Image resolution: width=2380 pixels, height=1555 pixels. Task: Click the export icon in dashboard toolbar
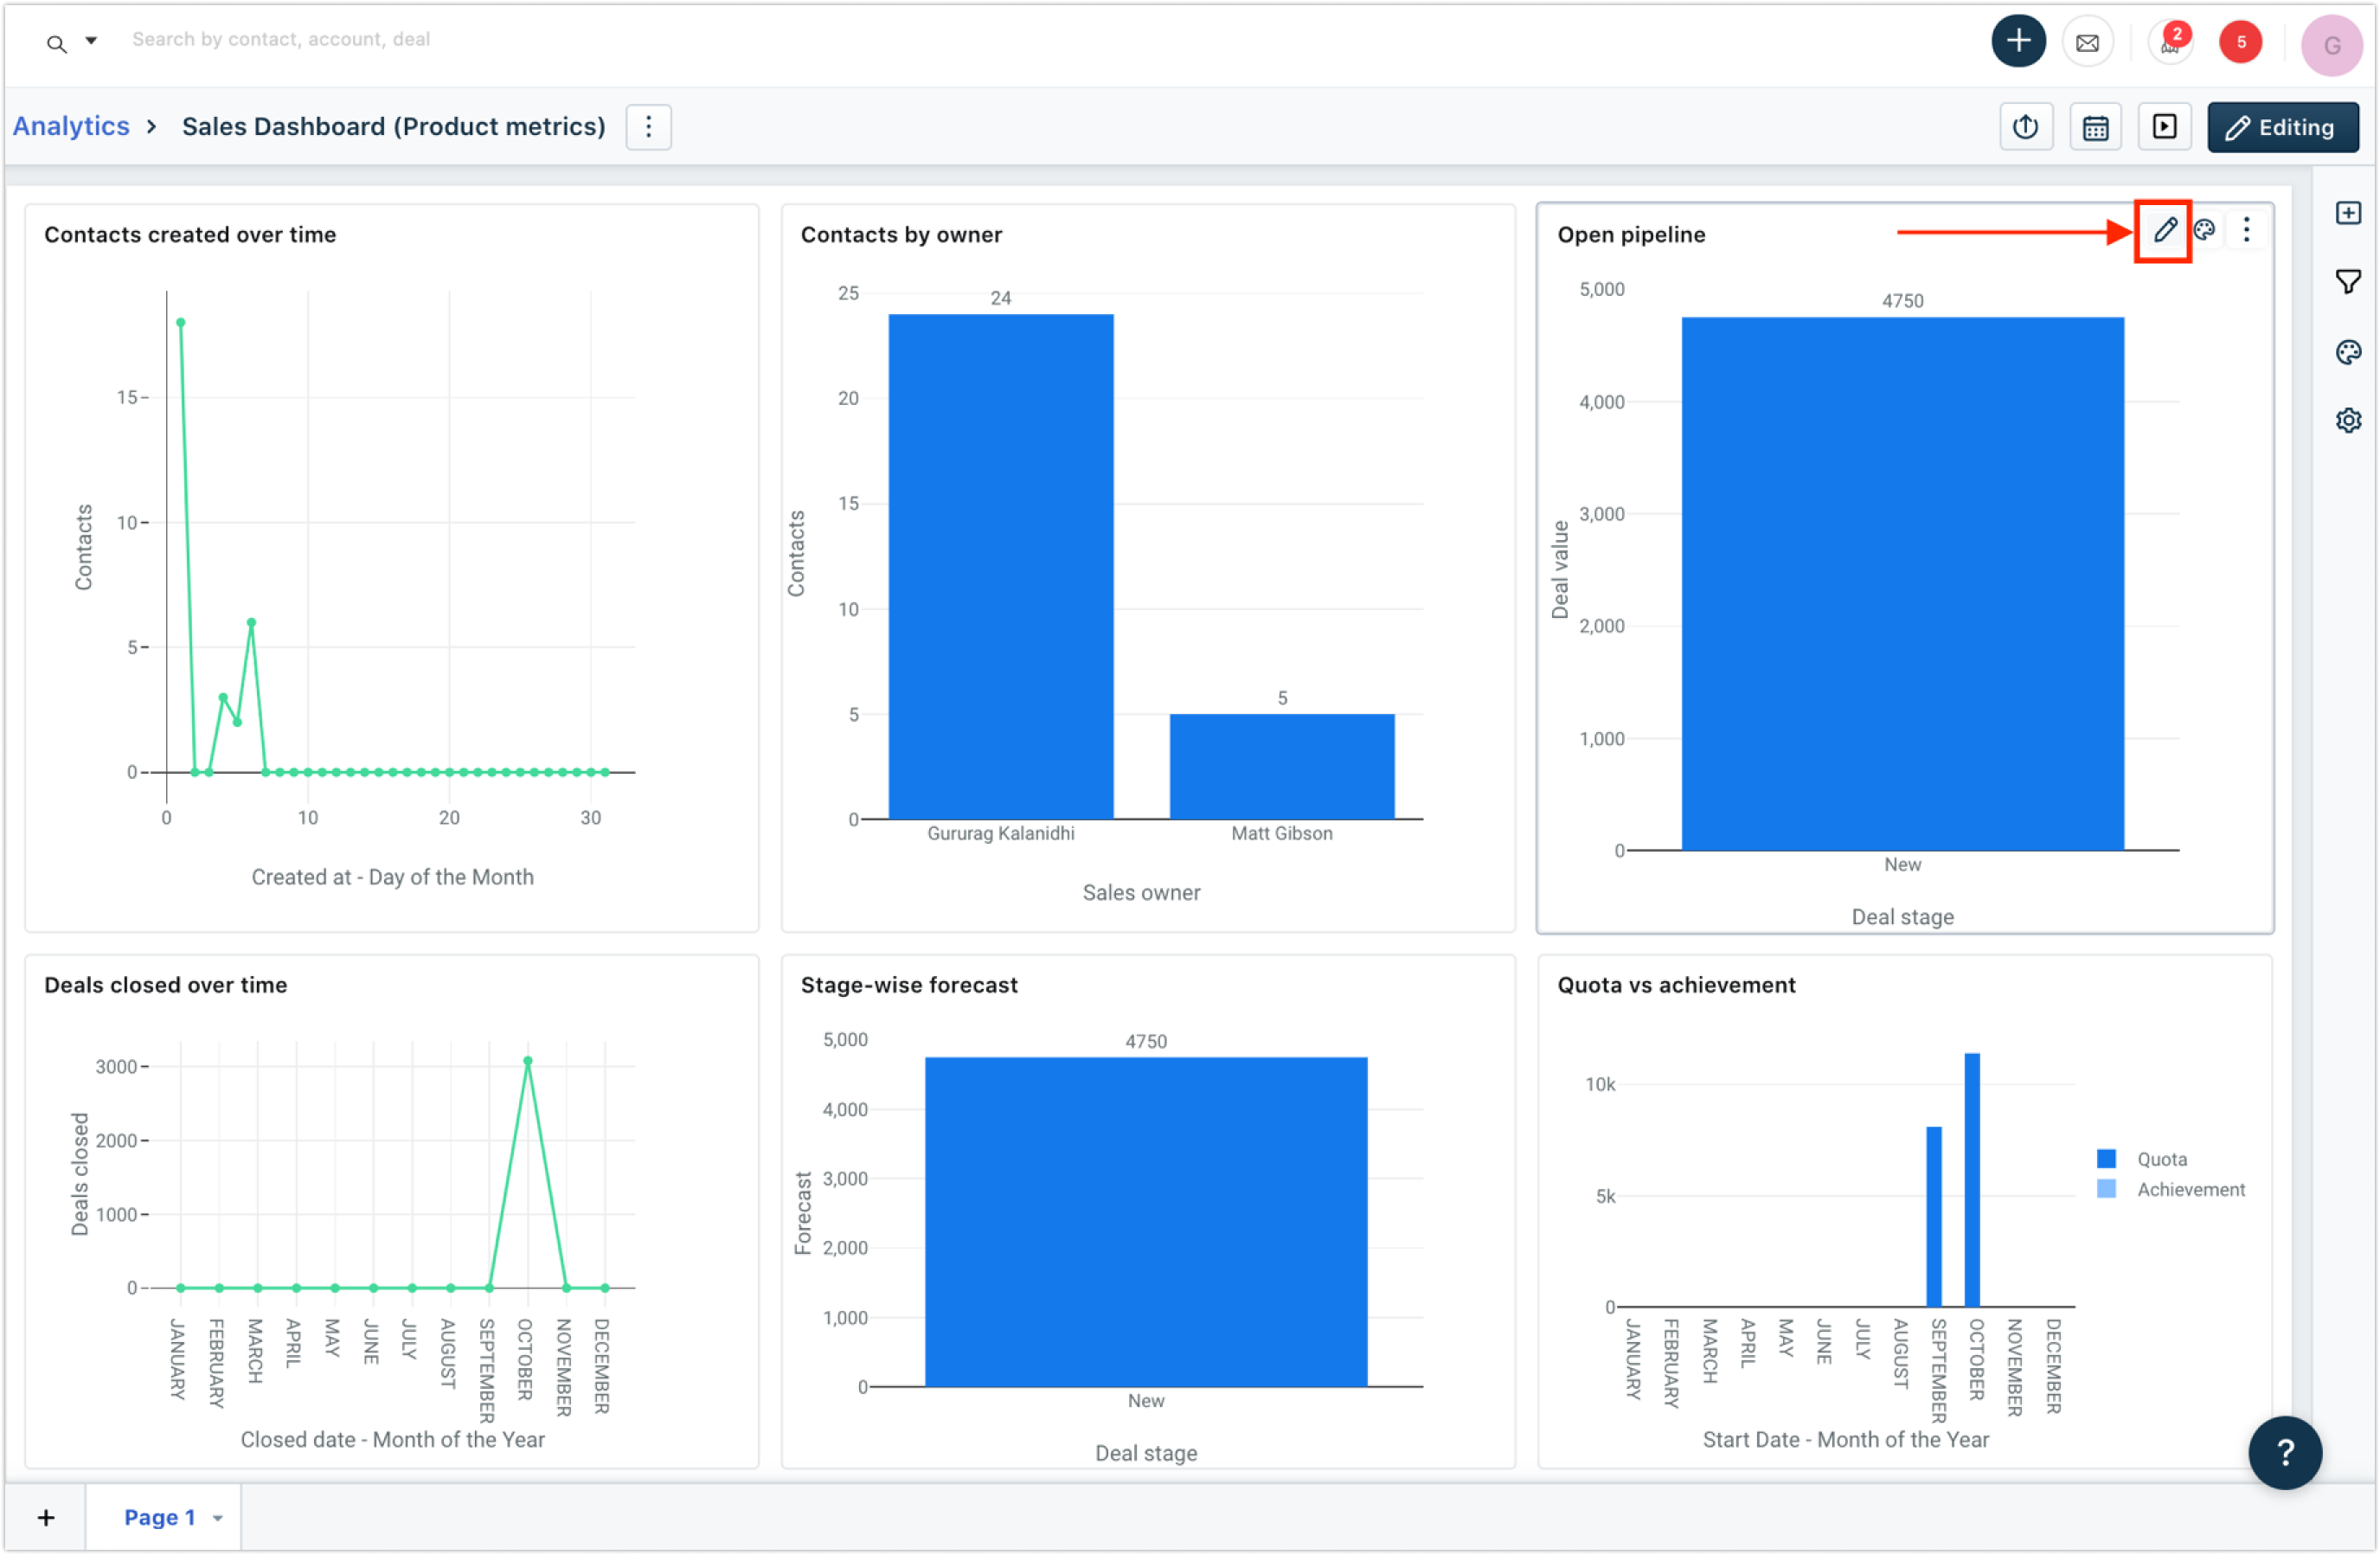[x=2025, y=127]
